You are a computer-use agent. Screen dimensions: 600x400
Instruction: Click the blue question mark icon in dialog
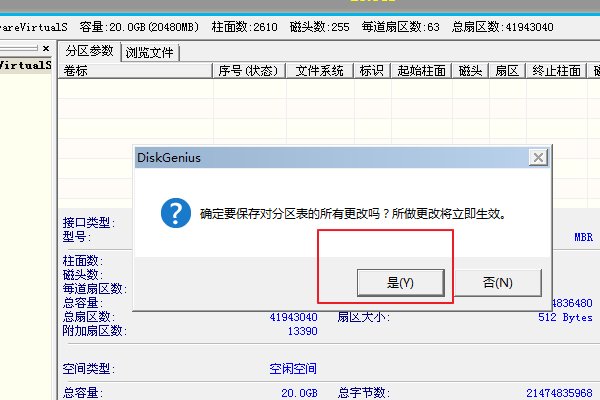coord(176,213)
